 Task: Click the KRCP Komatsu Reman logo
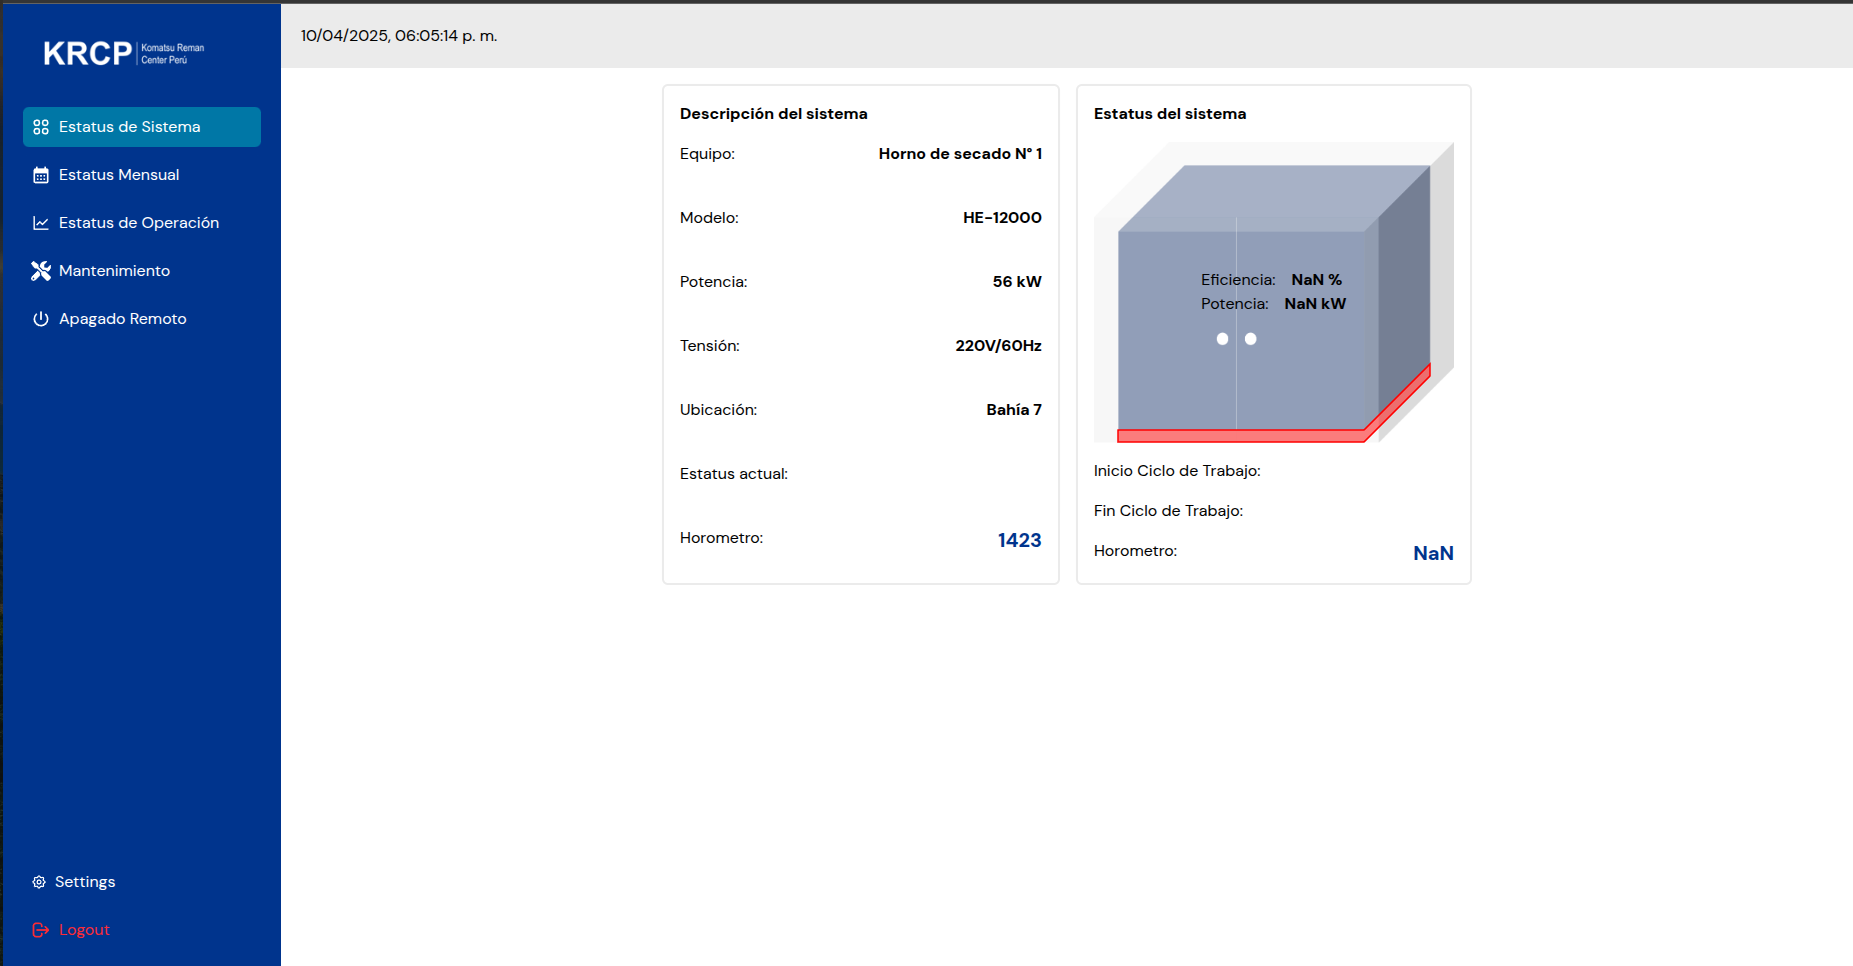click(124, 53)
